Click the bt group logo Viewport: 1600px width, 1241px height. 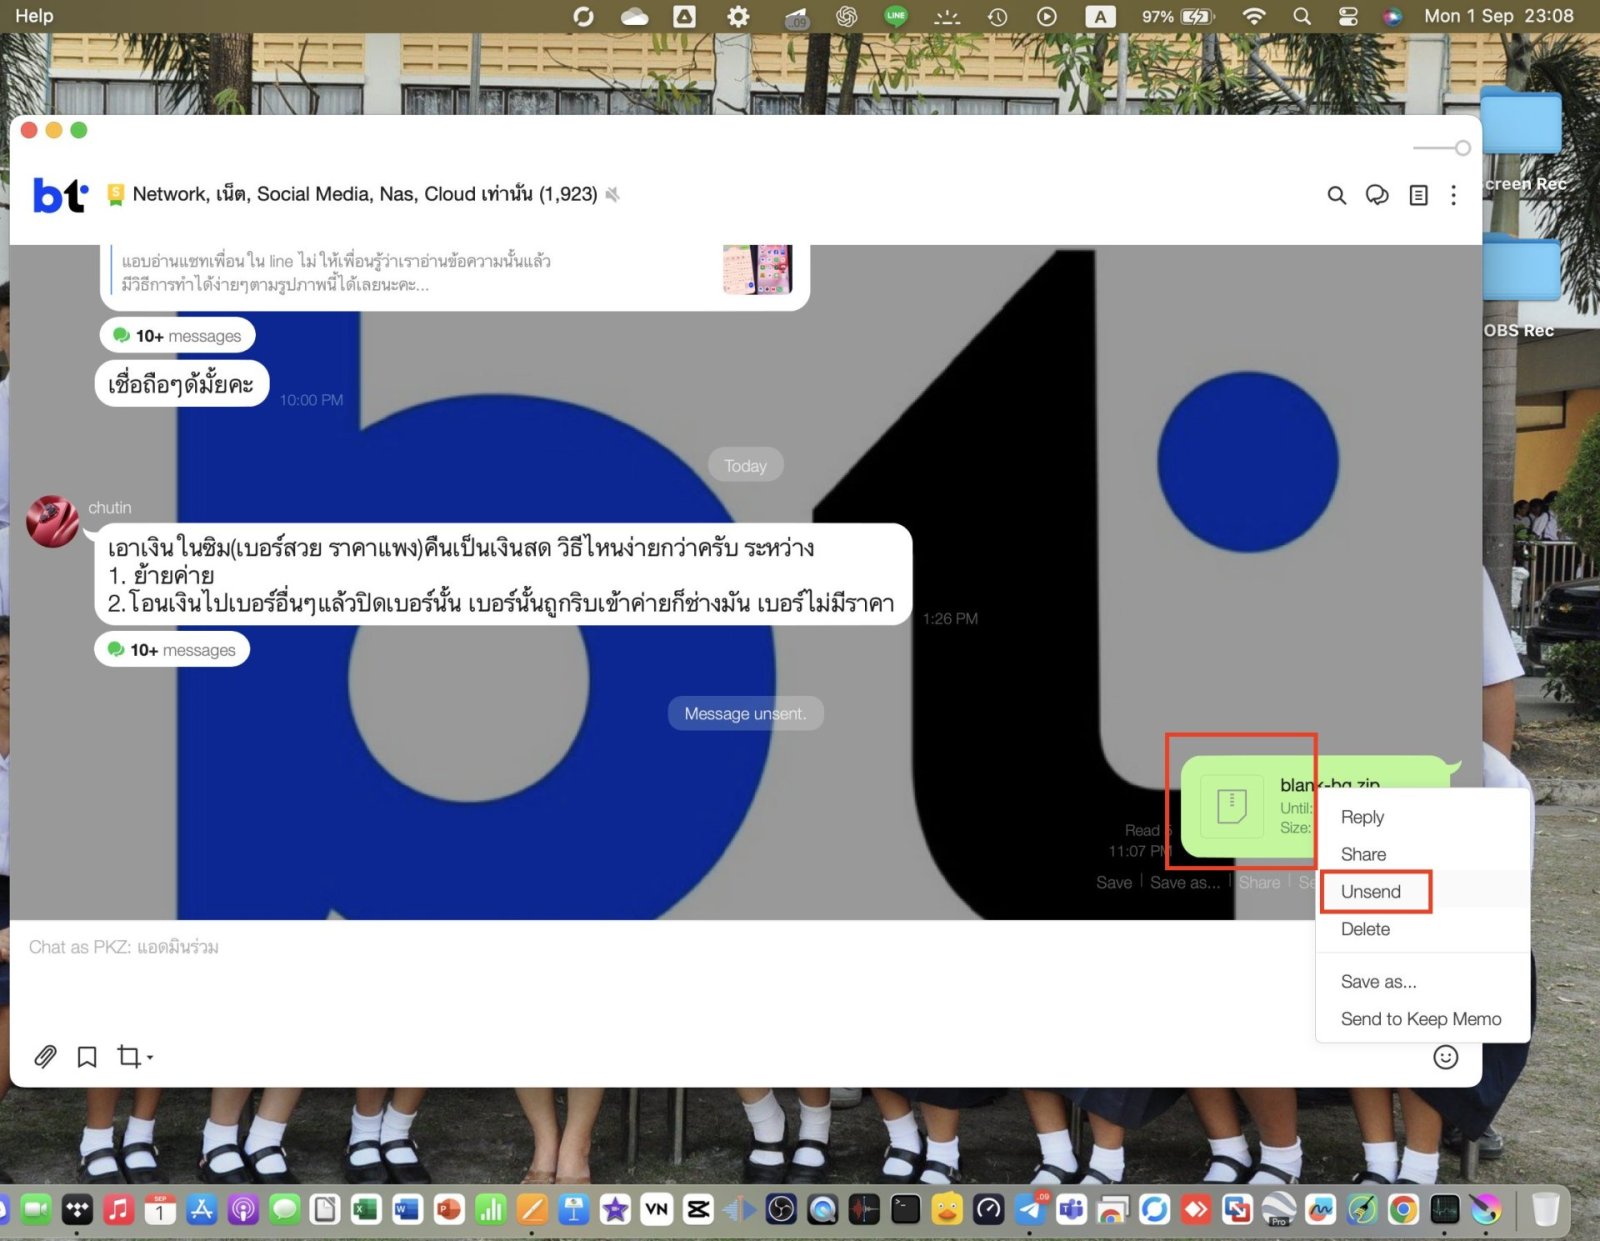coord(60,194)
